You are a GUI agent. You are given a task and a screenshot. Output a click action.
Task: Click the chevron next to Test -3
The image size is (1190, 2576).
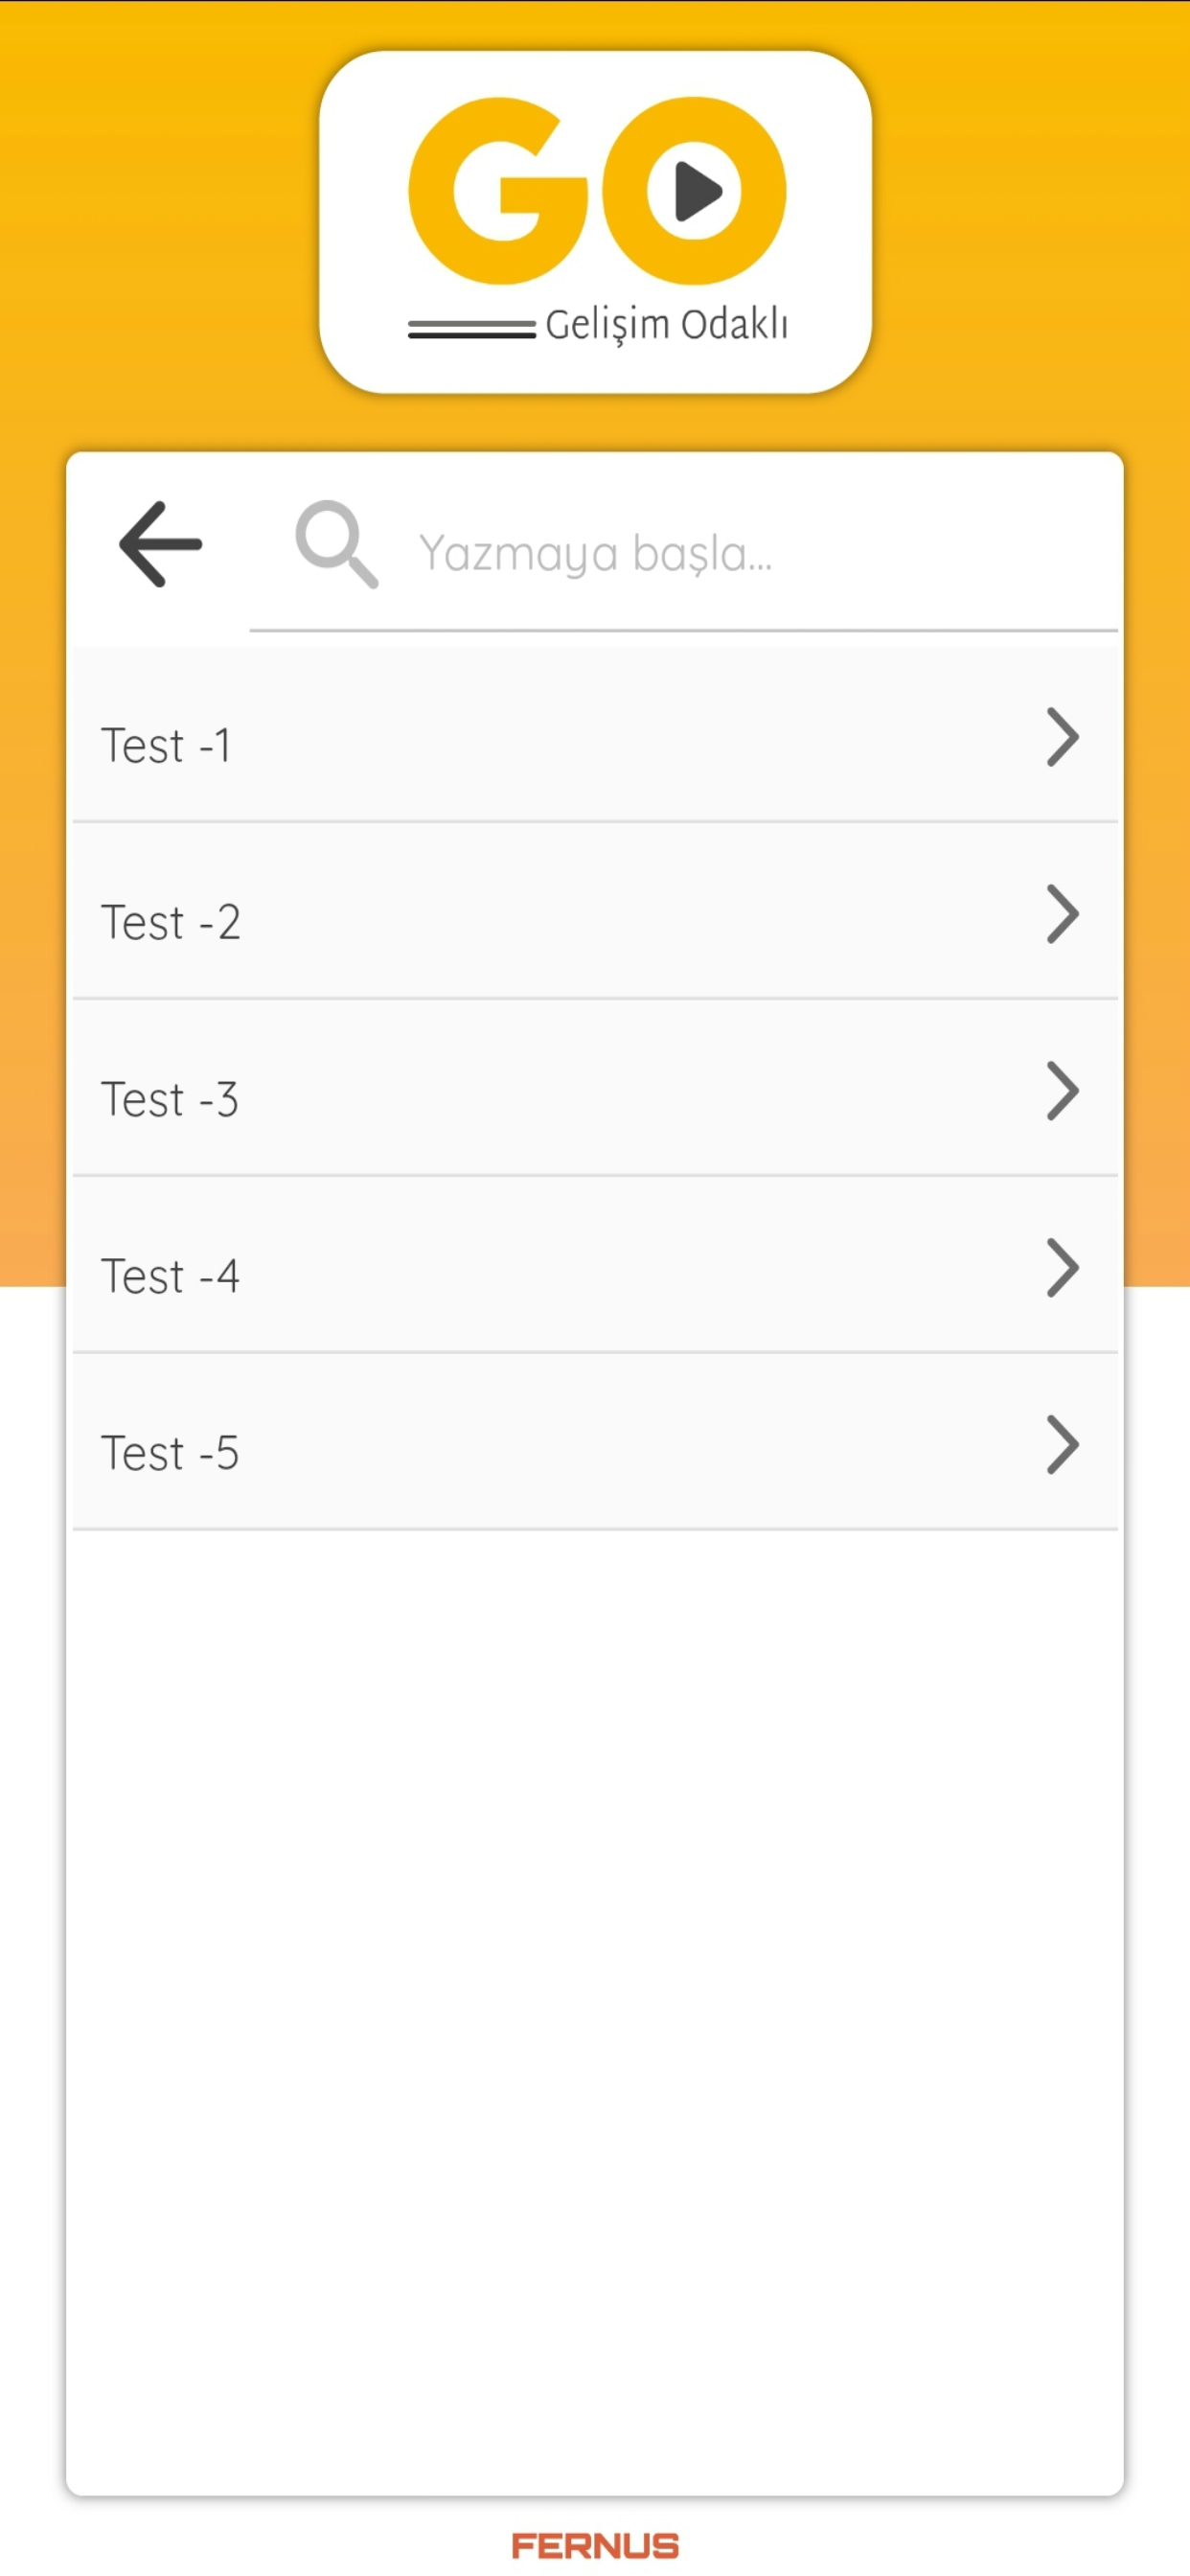(1062, 1091)
